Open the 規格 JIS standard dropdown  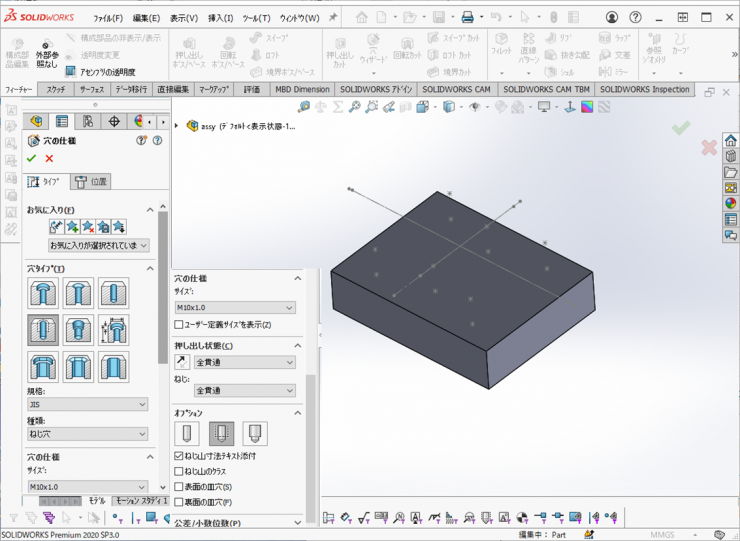point(88,405)
